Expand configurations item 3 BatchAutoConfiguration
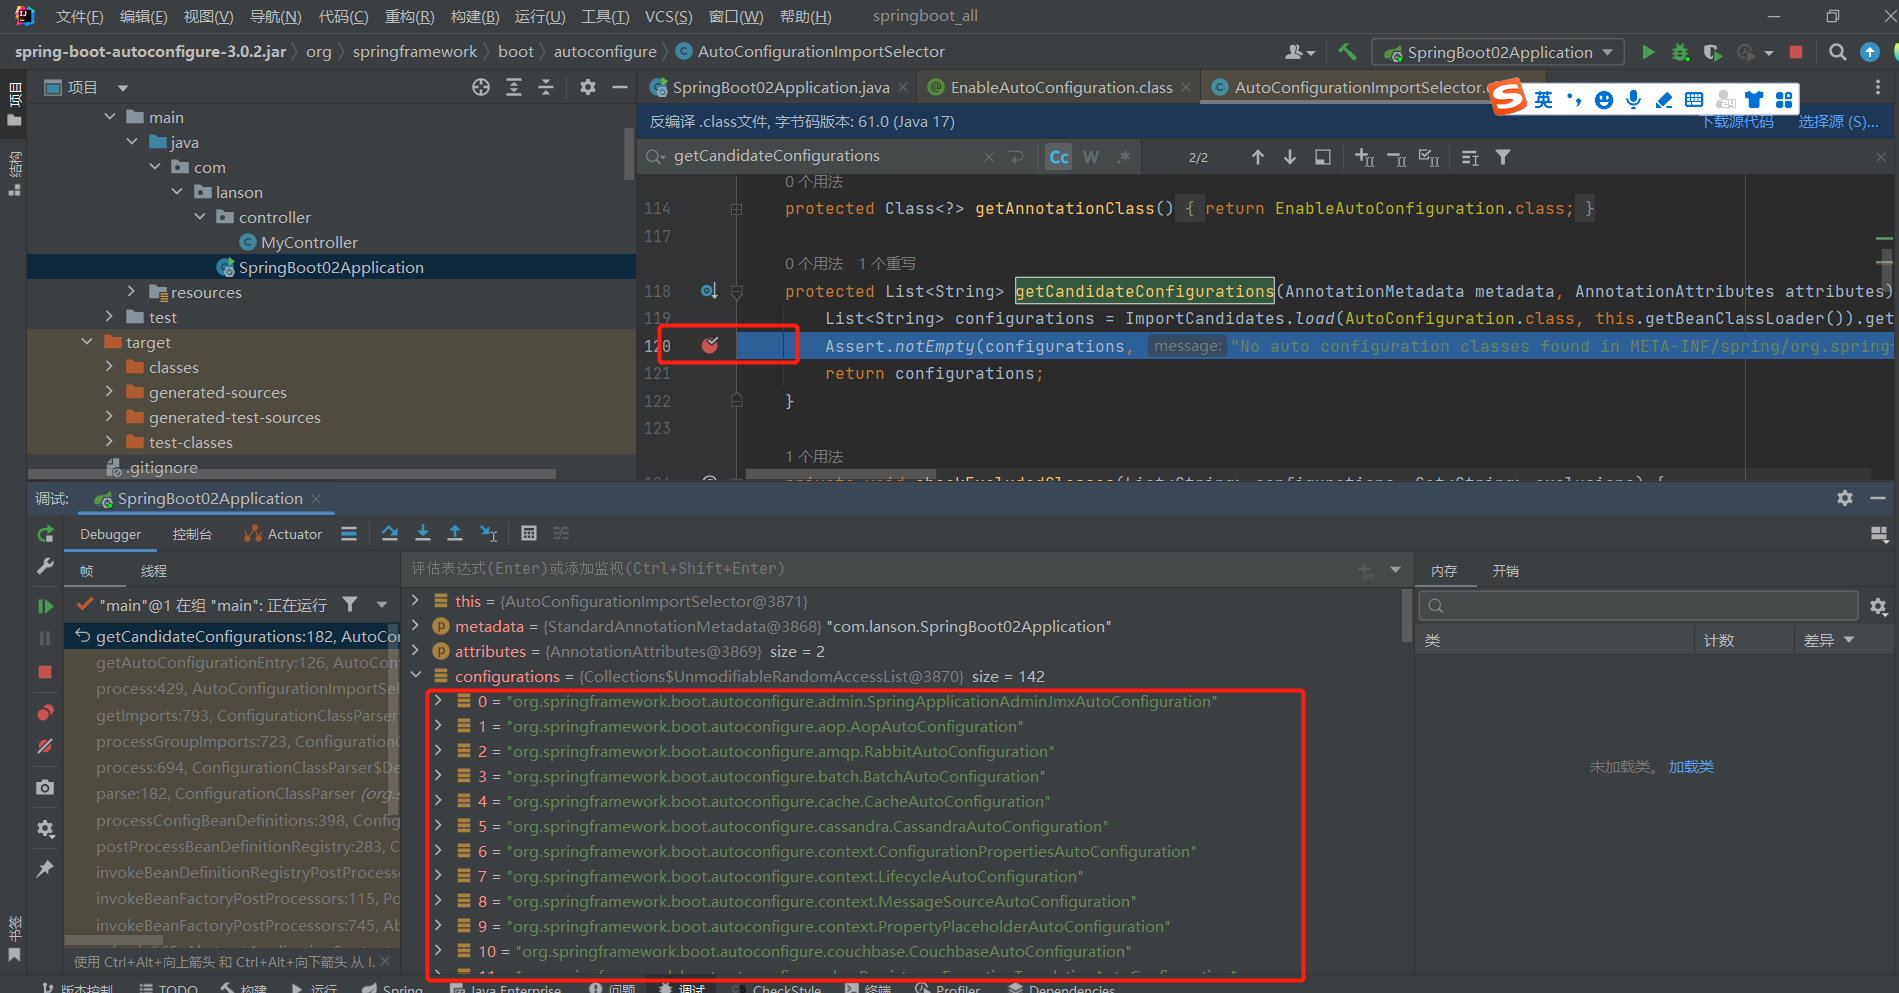 pos(438,776)
